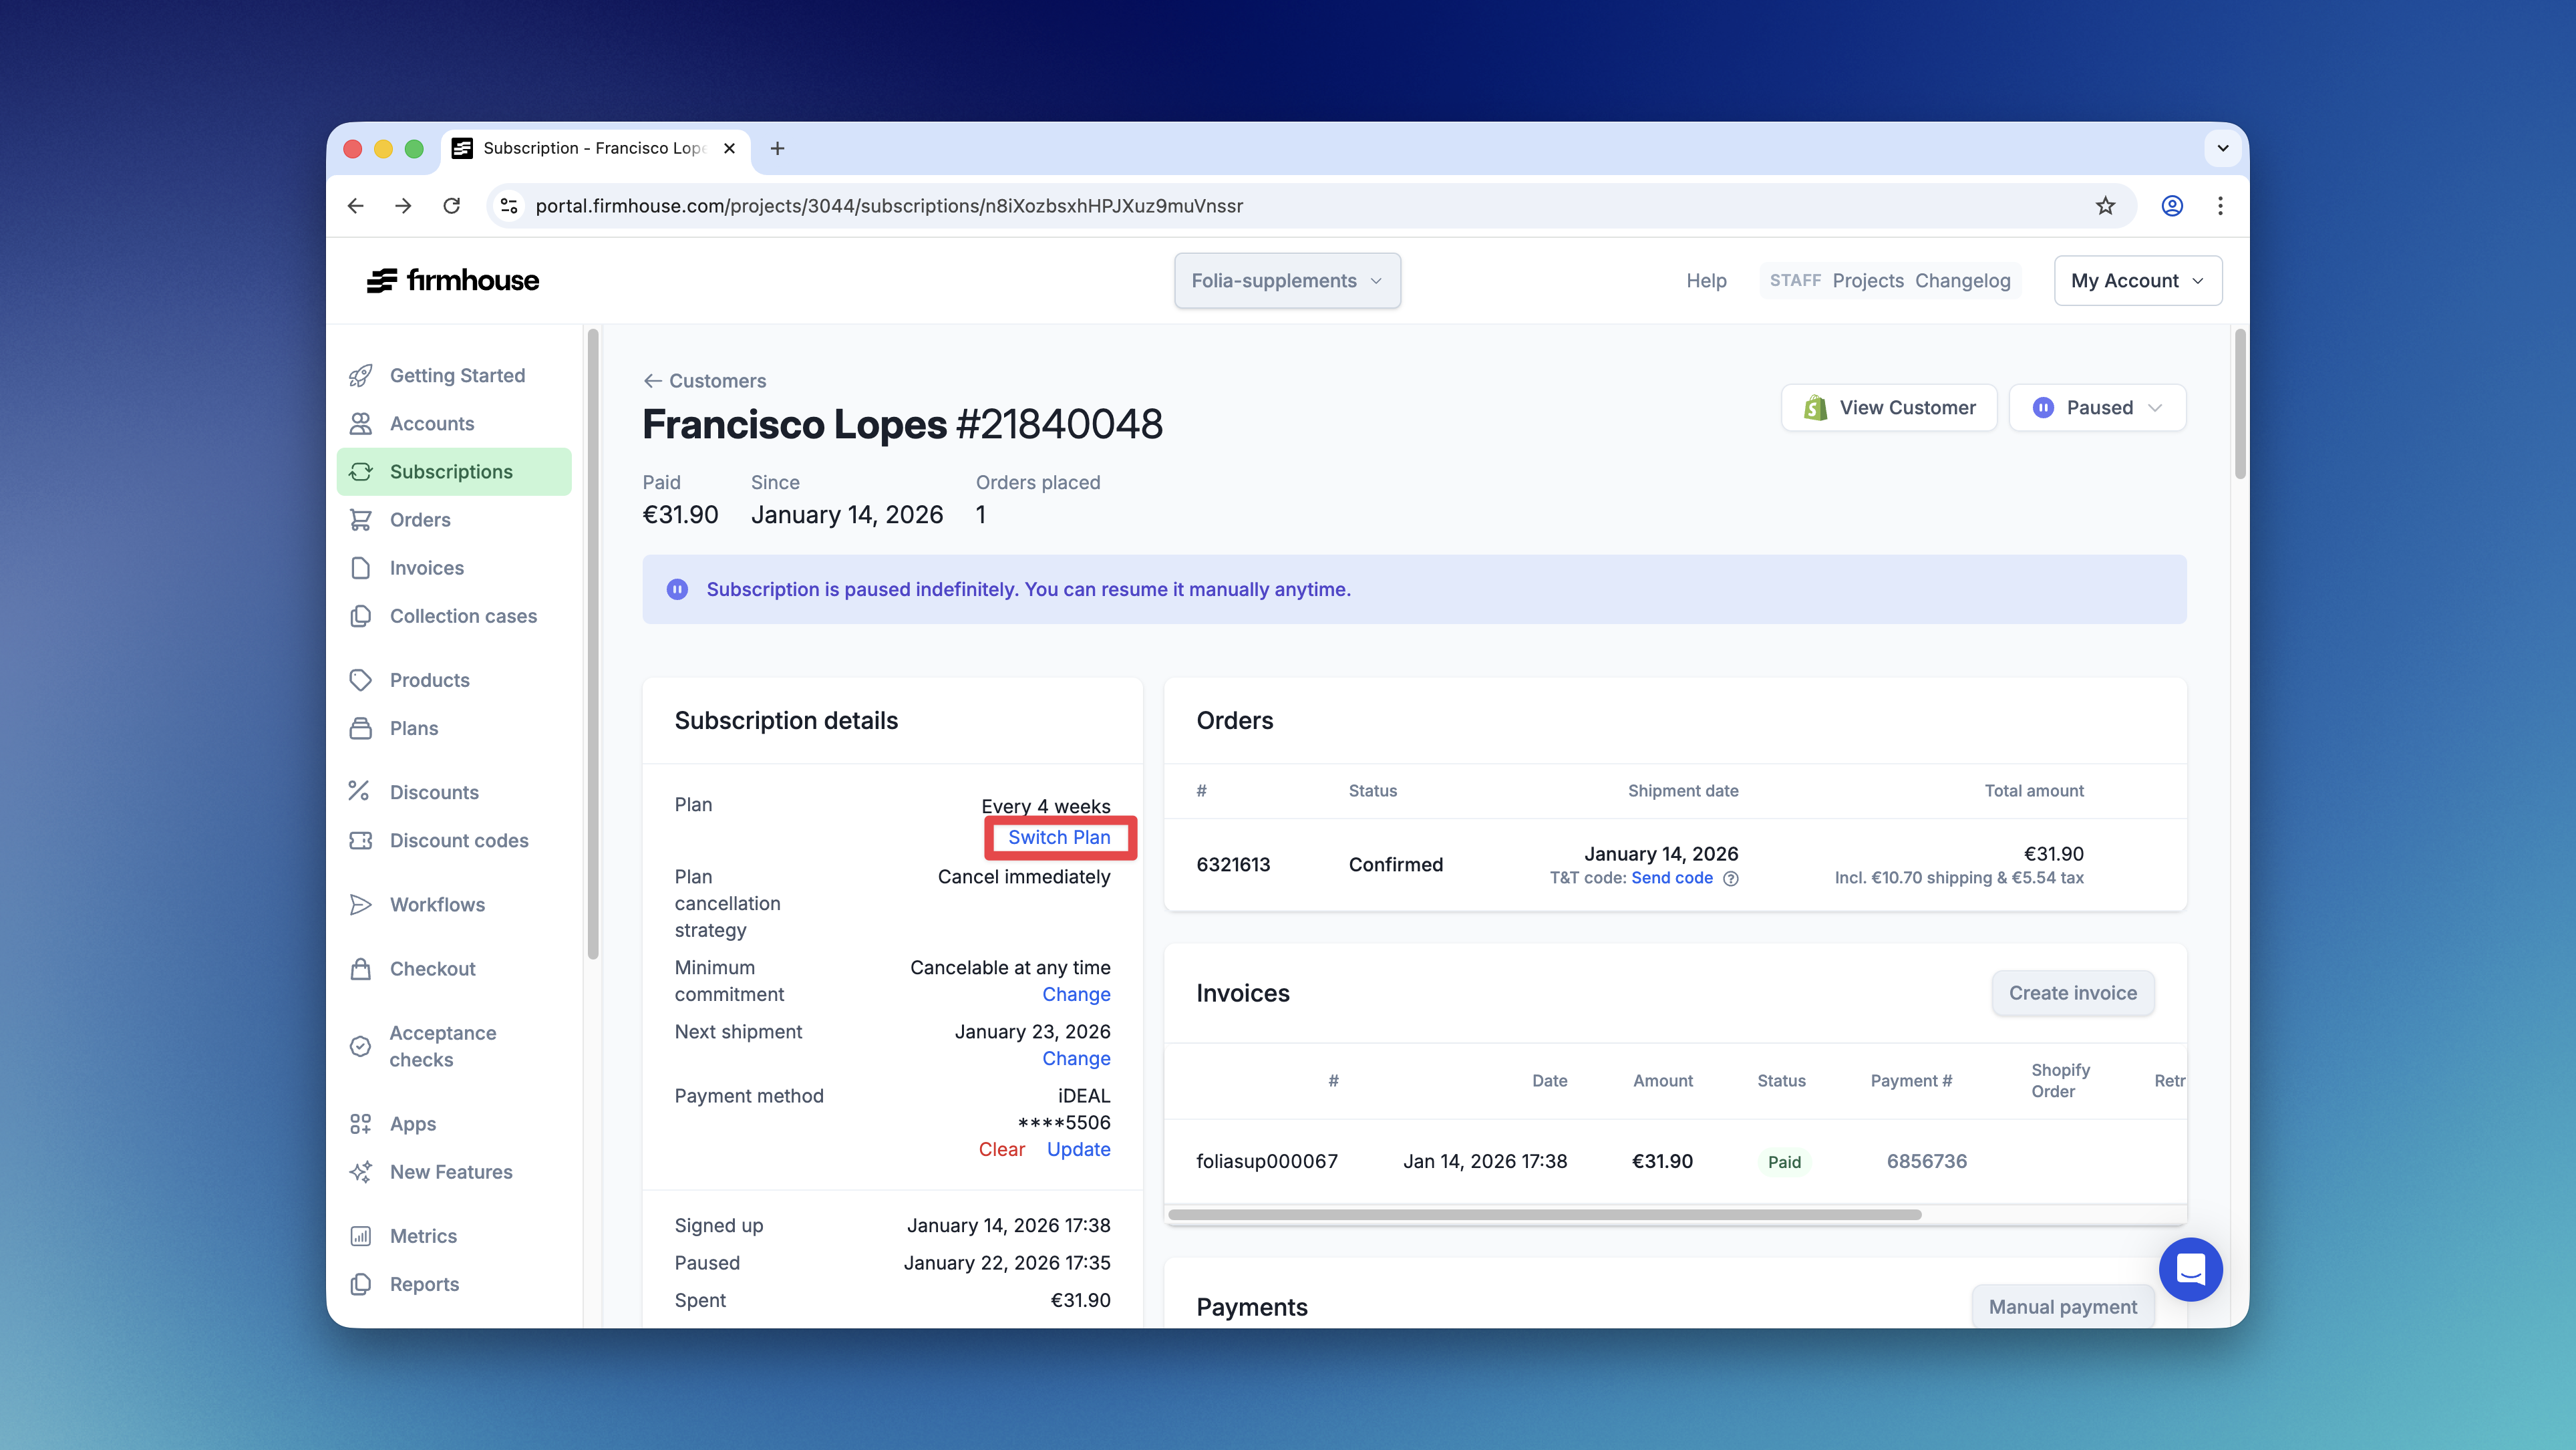The width and height of the screenshot is (2576, 1450).
Task: Click the browser reload icon
Action: [452, 206]
